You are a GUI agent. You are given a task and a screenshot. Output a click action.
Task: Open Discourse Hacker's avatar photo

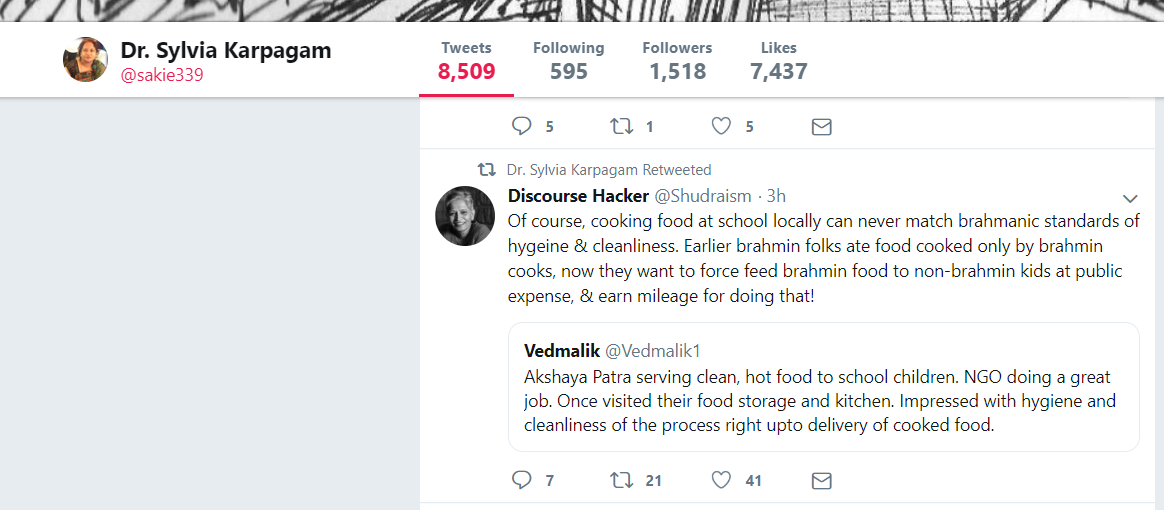pyautogui.click(x=465, y=215)
